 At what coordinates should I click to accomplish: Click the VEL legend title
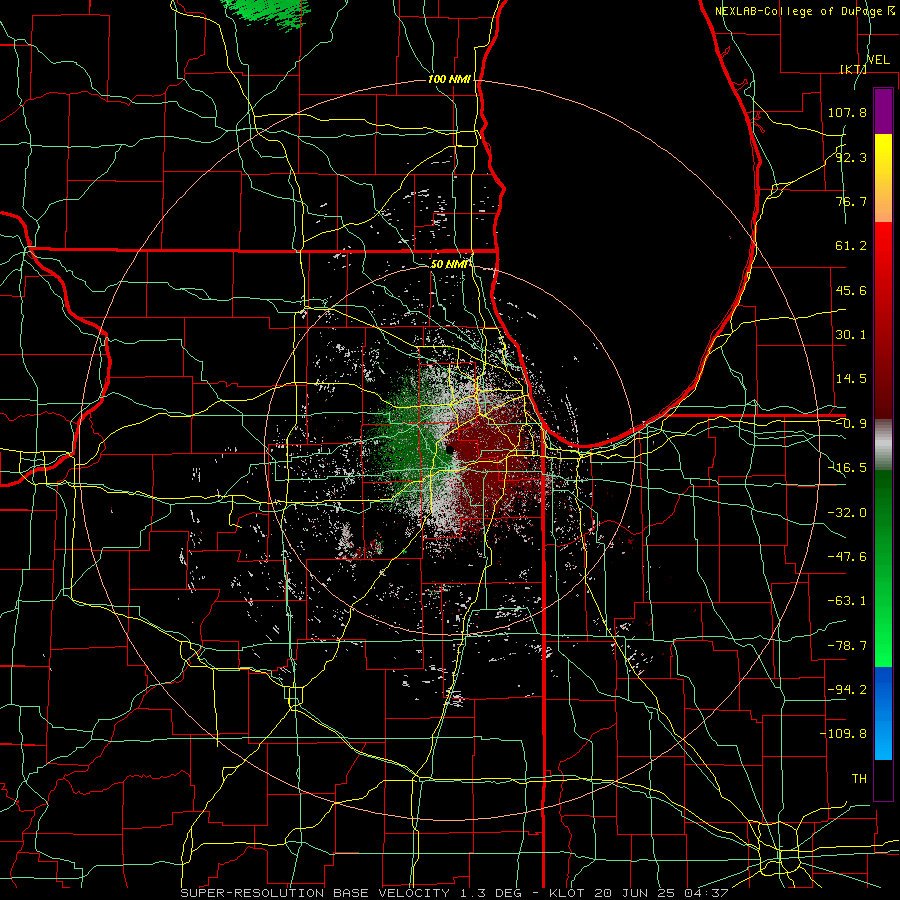tap(878, 60)
